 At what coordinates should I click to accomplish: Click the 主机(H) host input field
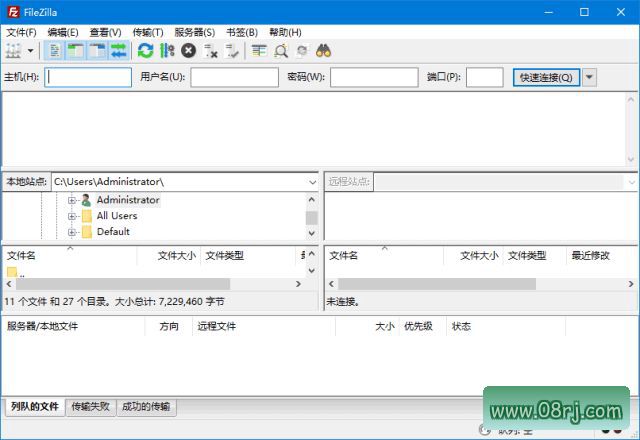click(88, 77)
